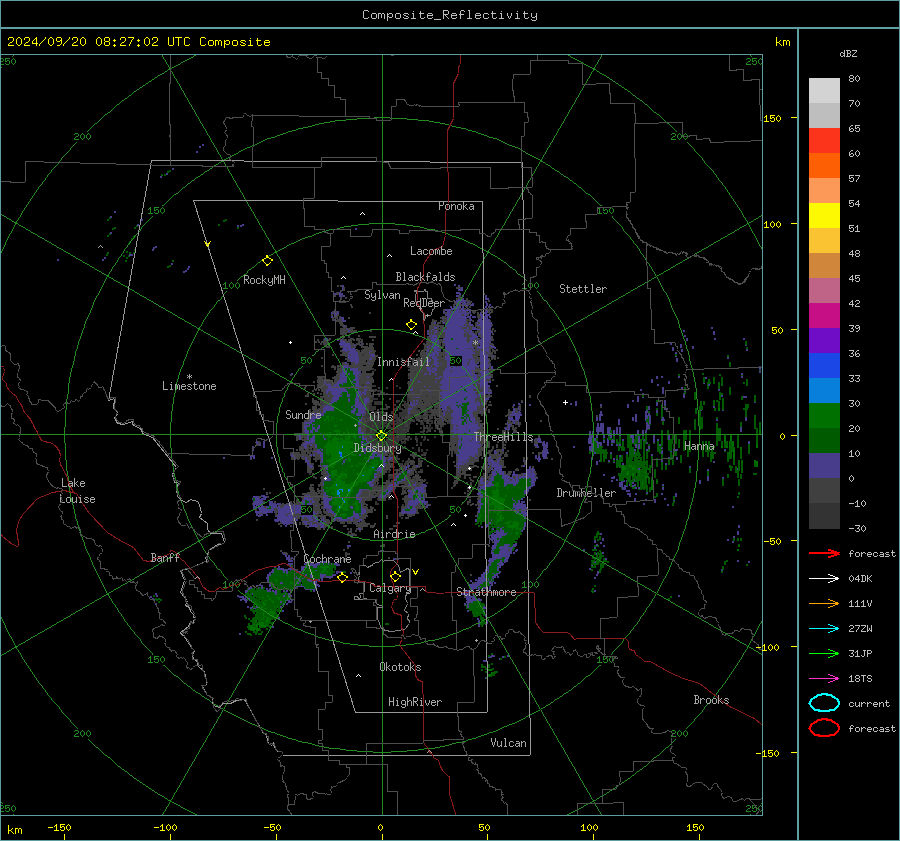
Task: Click the yellow diamond marker near RockyMH
Action: pos(267,261)
